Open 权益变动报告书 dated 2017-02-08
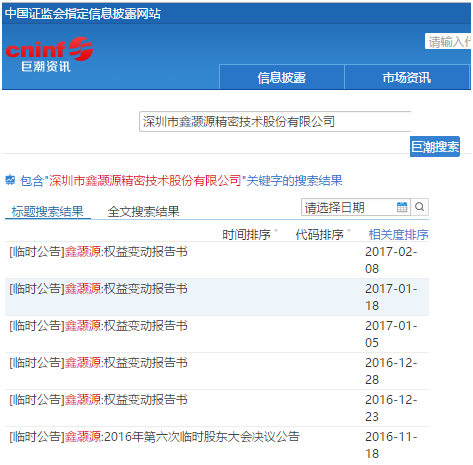This screenshot has width=473, height=465. point(99,251)
